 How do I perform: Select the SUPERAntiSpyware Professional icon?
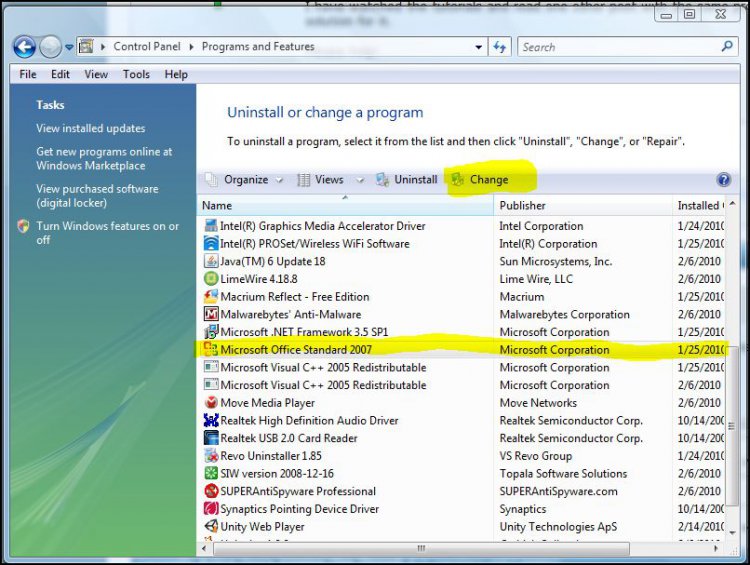click(210, 491)
